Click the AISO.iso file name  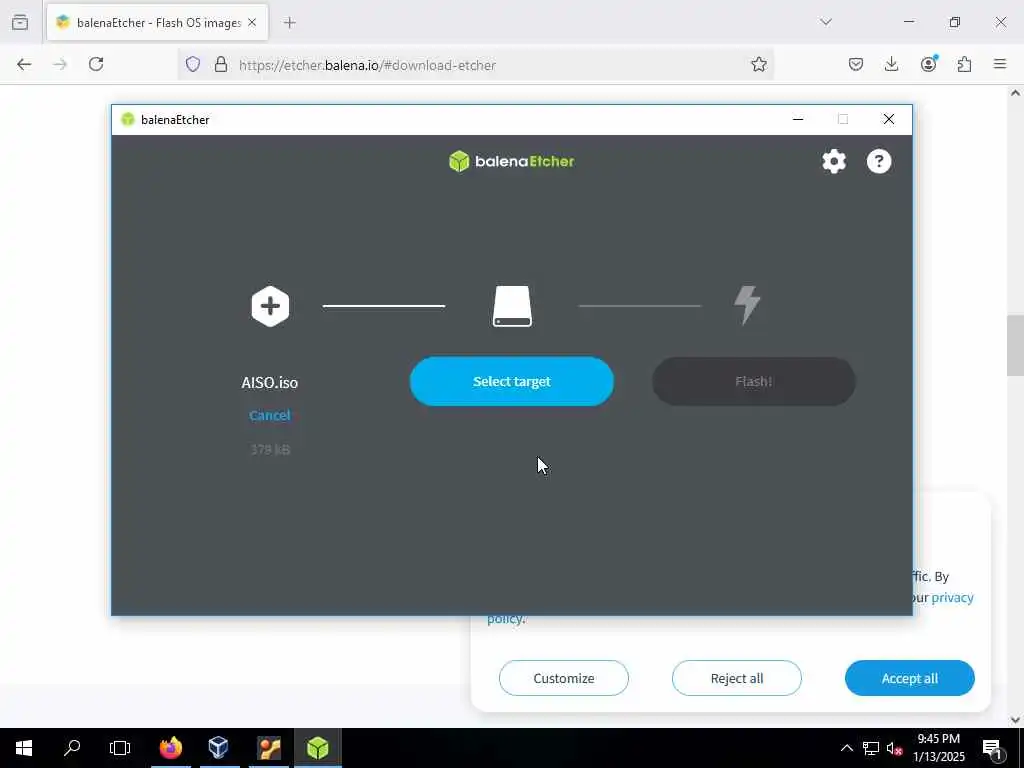270,383
